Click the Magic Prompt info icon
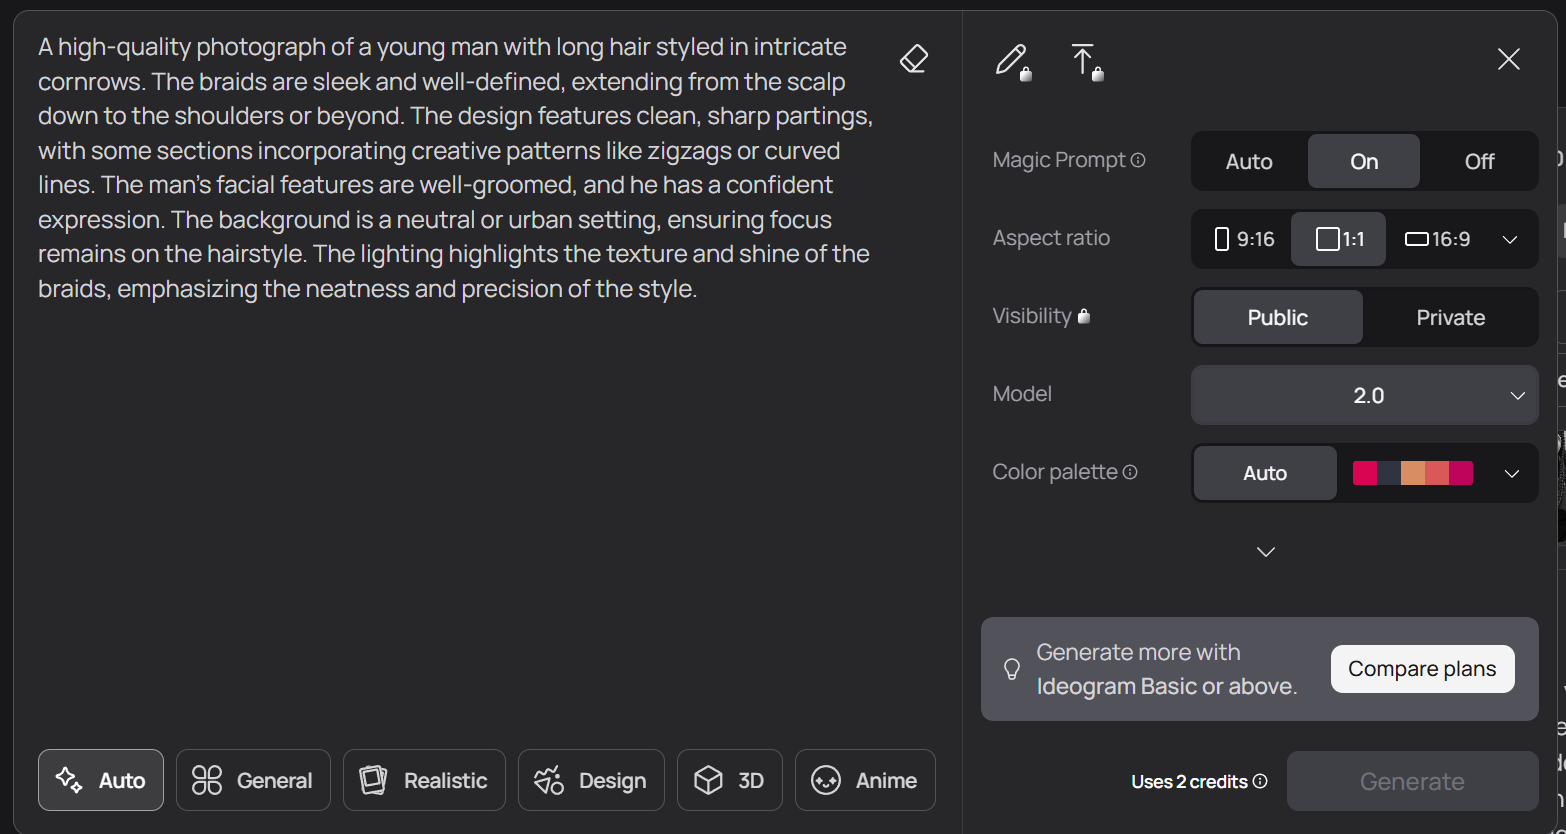This screenshot has width=1566, height=834. [1138, 160]
